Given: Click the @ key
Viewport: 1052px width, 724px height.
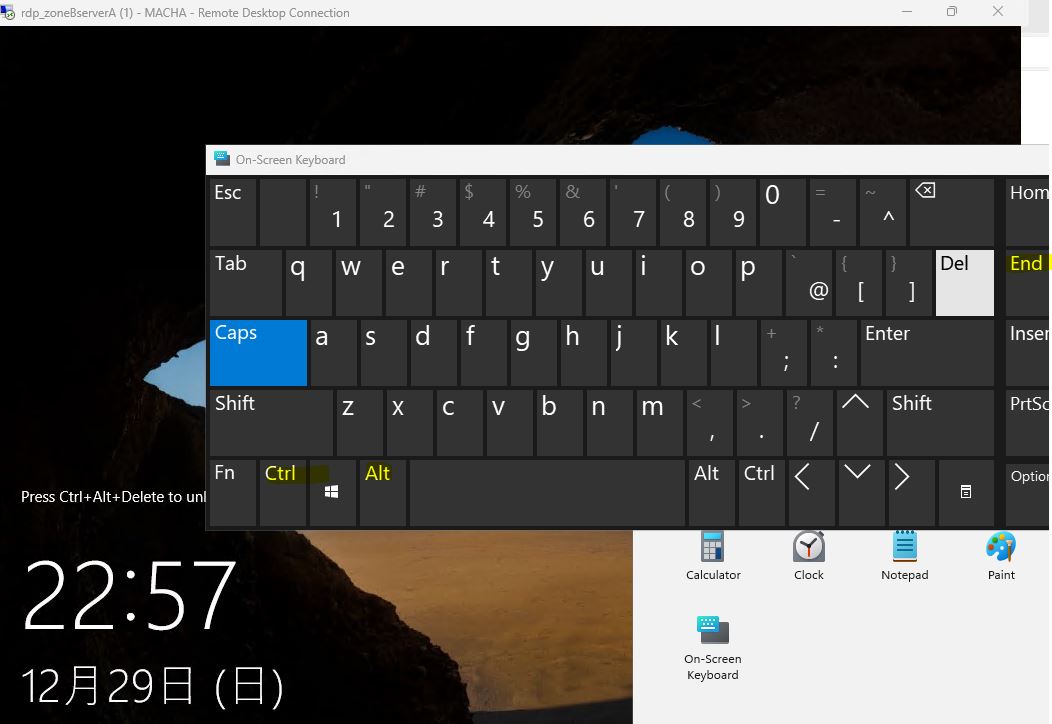Looking at the screenshot, I should (x=809, y=282).
